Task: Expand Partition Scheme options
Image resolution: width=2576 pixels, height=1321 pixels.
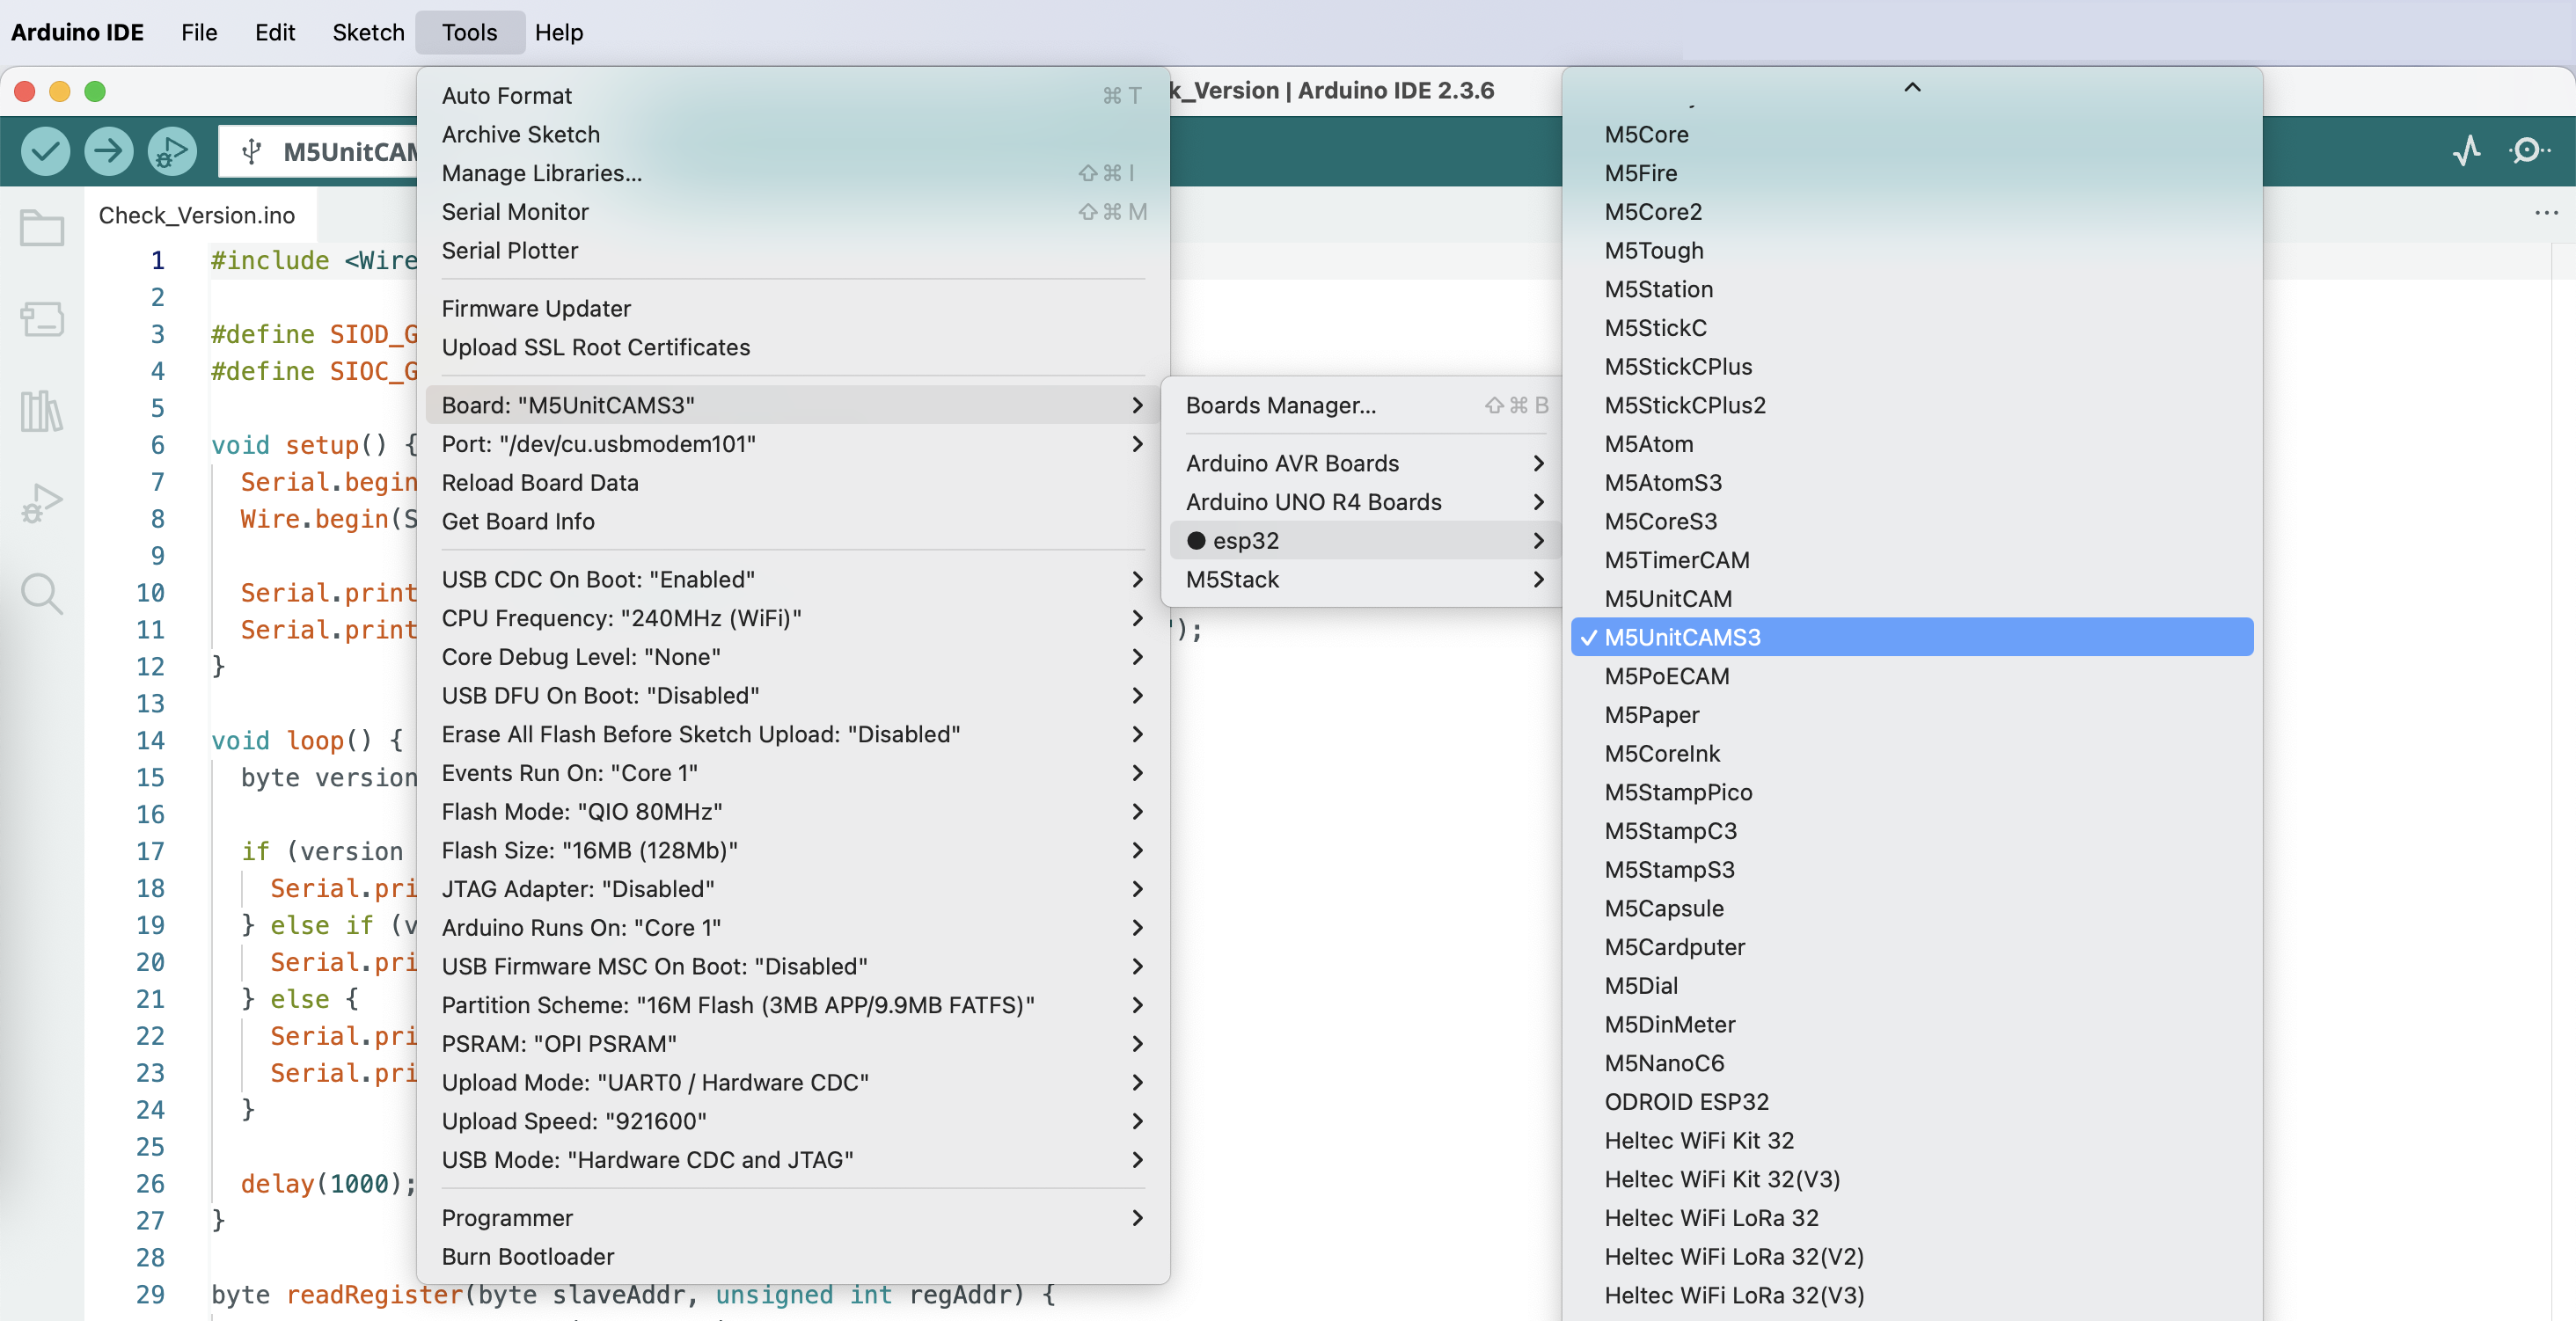Action: [793, 1005]
